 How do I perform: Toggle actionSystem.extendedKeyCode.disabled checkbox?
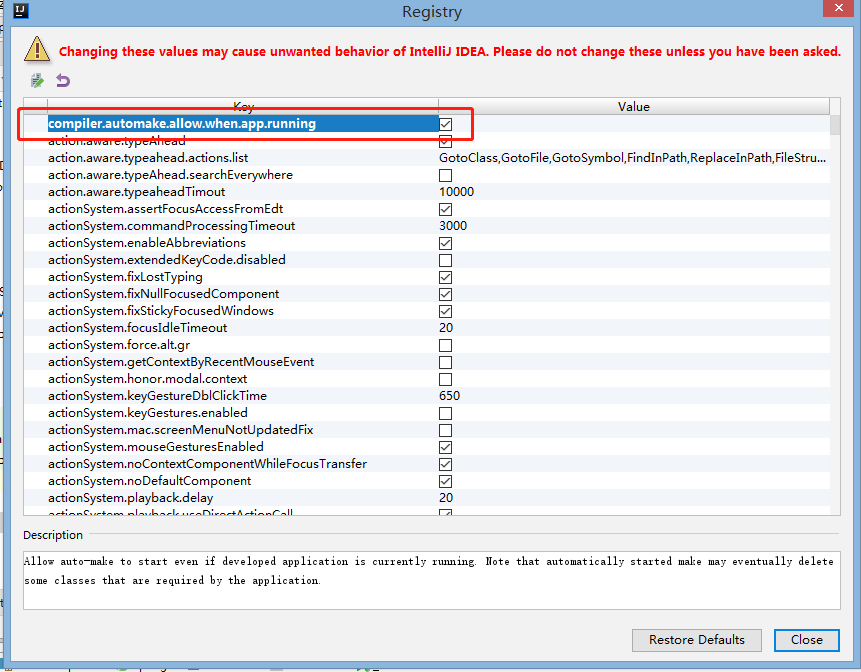[445, 260]
